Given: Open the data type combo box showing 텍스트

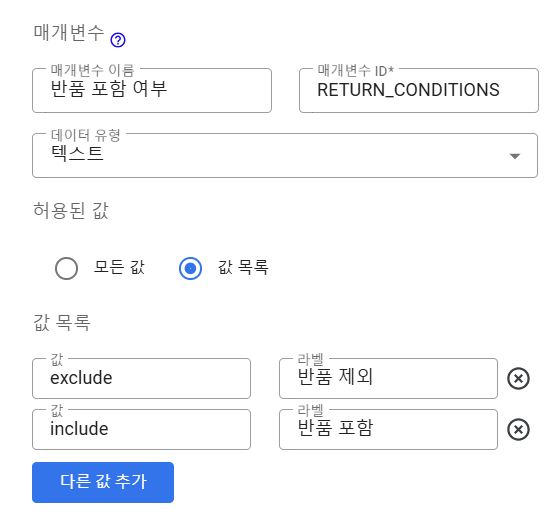Looking at the screenshot, I should click(x=285, y=155).
